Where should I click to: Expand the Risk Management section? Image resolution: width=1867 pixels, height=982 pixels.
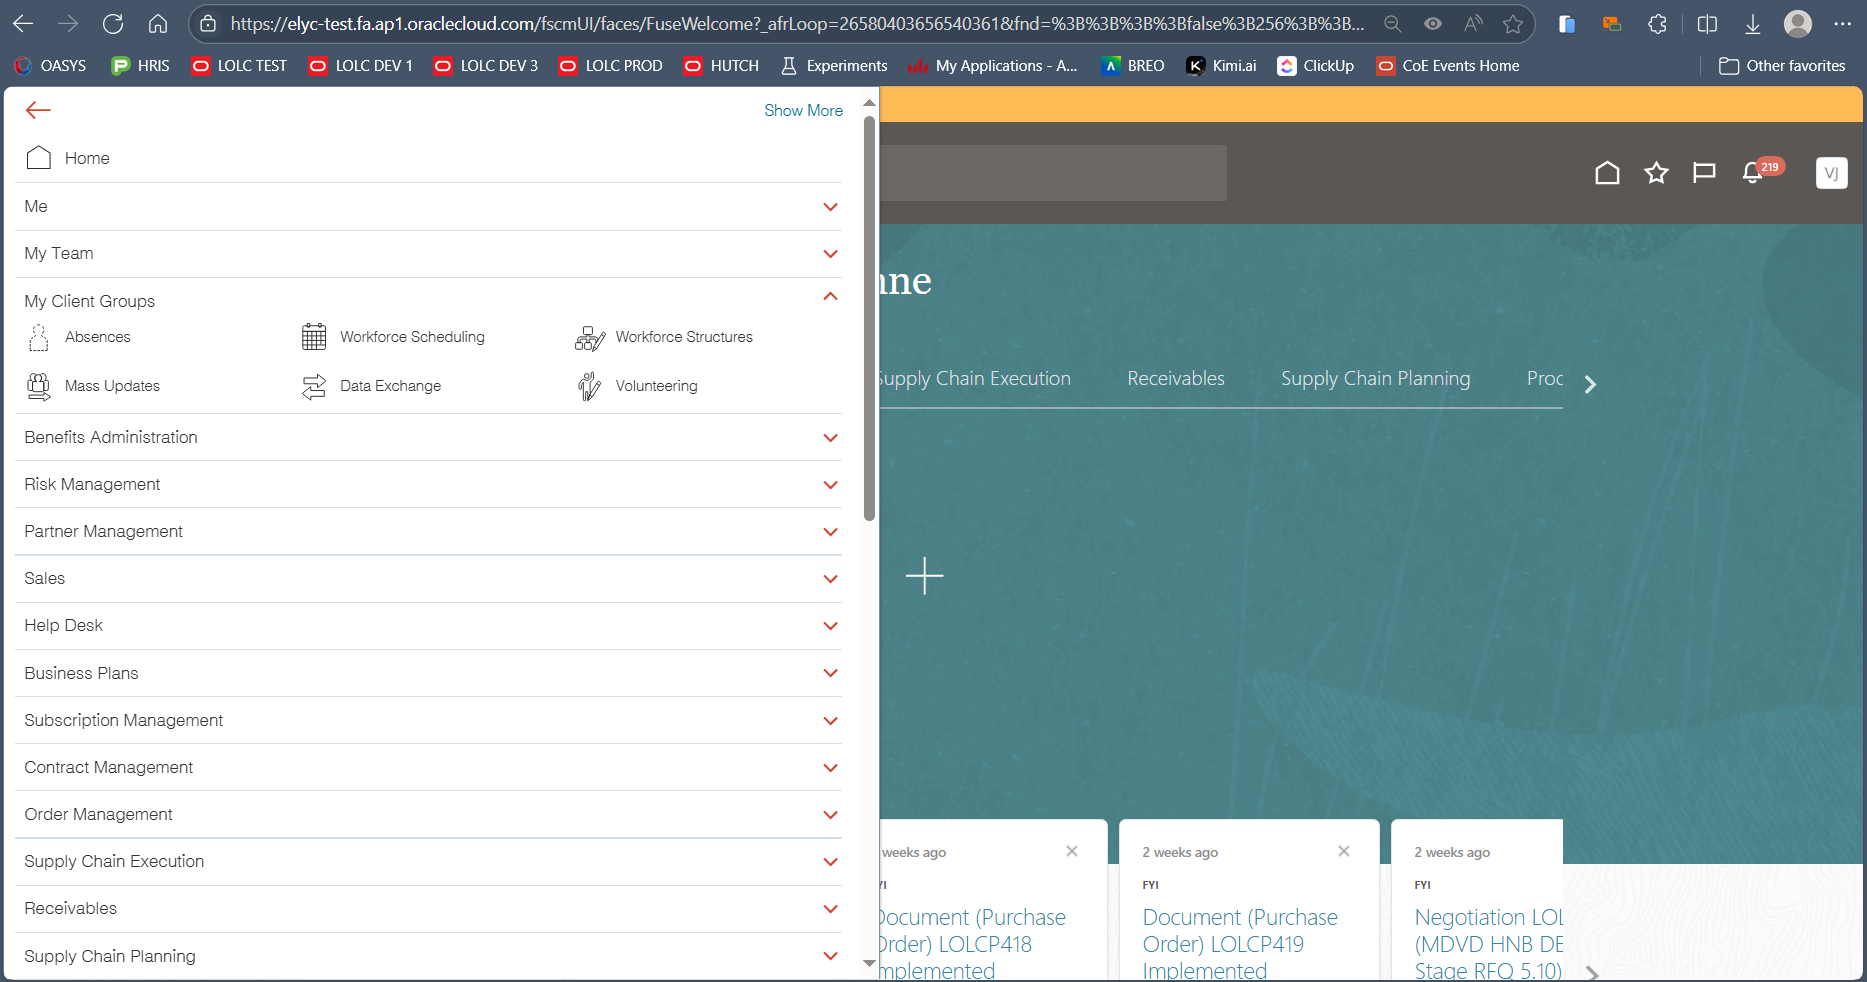point(829,485)
